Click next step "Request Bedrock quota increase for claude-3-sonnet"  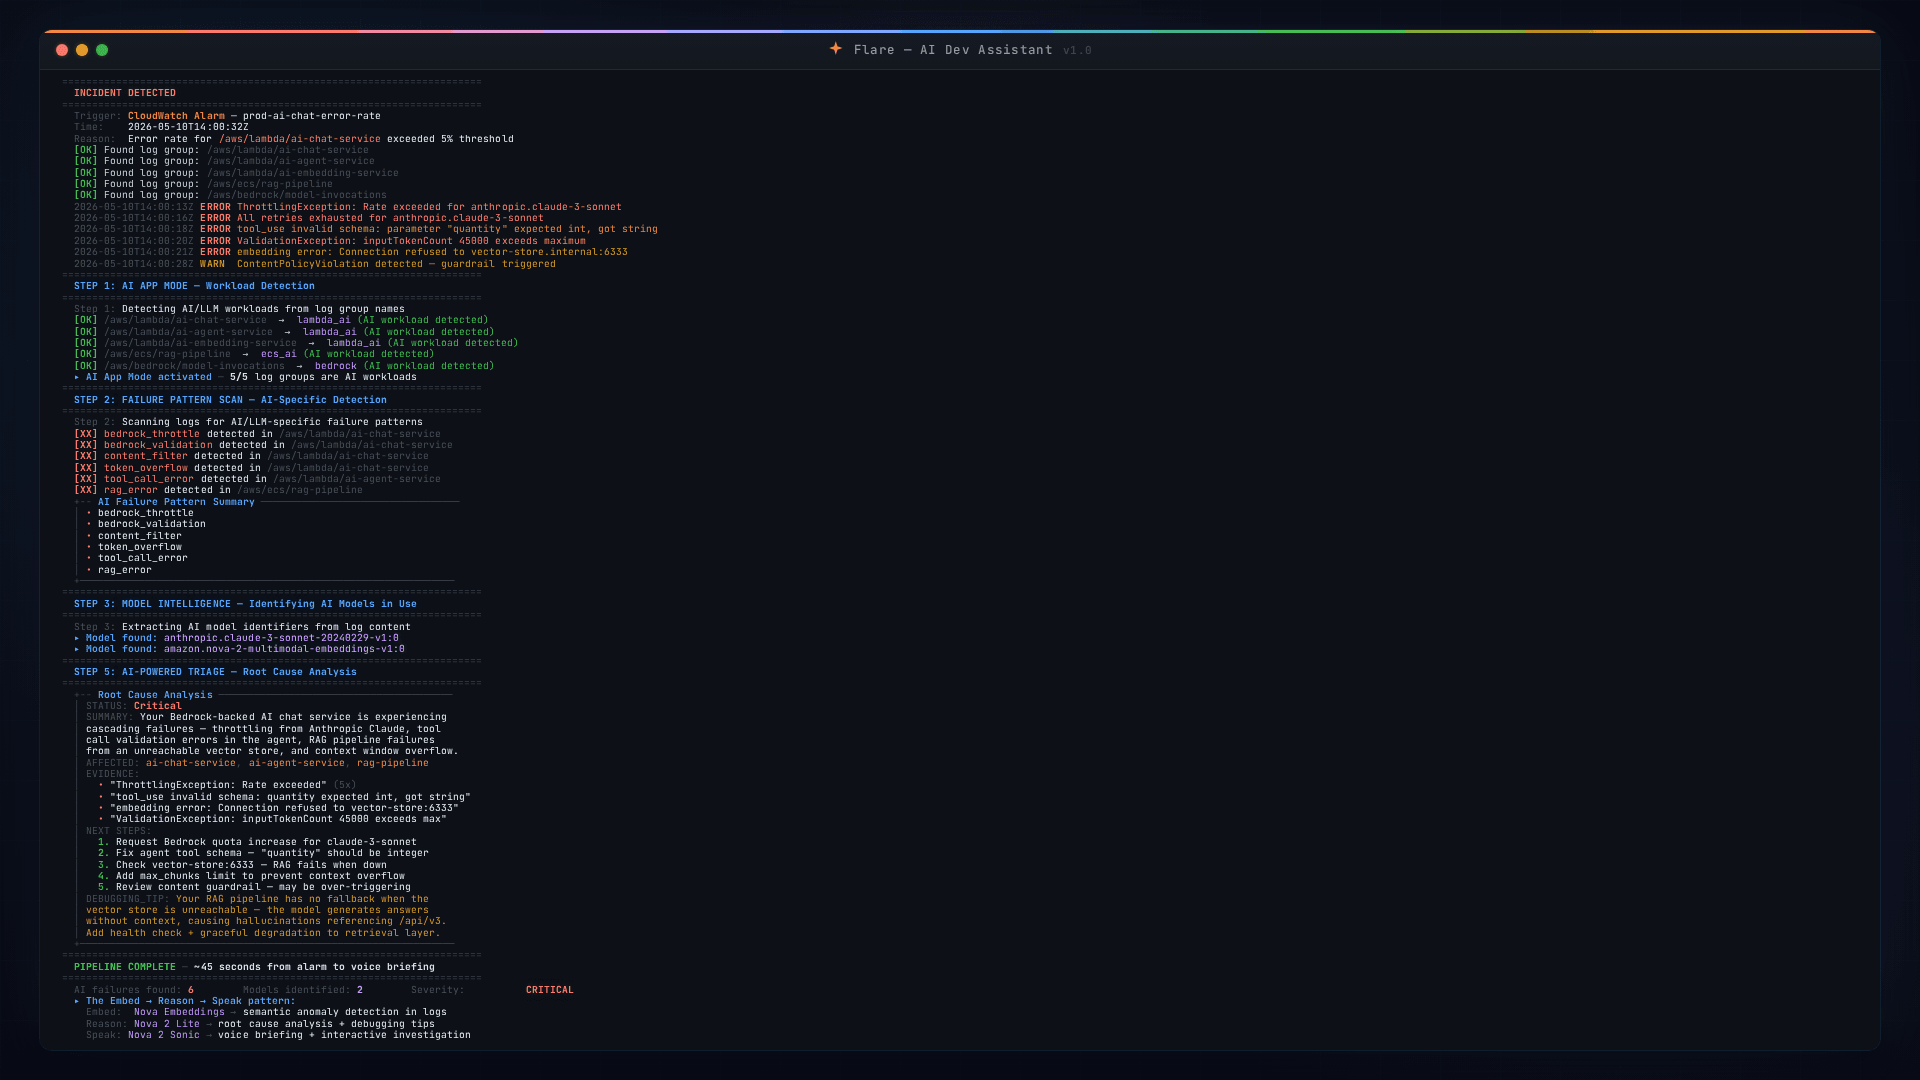pos(266,842)
